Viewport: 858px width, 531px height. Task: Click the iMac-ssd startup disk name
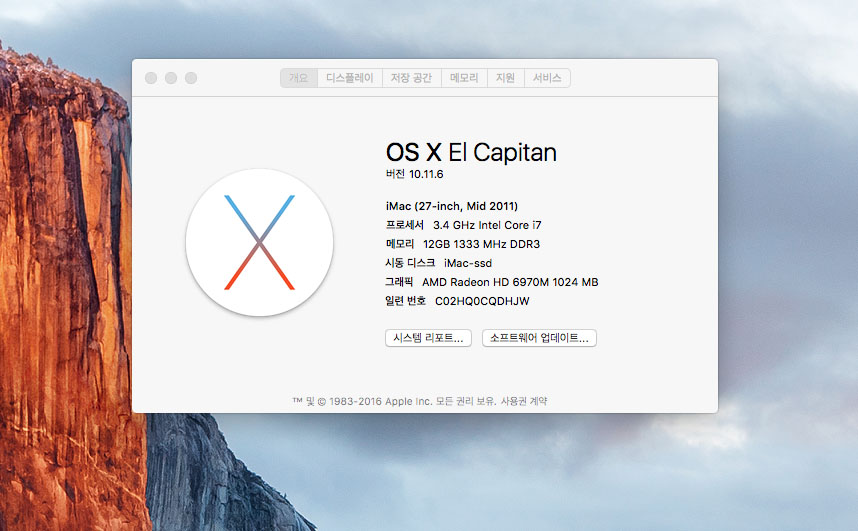click(x=468, y=263)
